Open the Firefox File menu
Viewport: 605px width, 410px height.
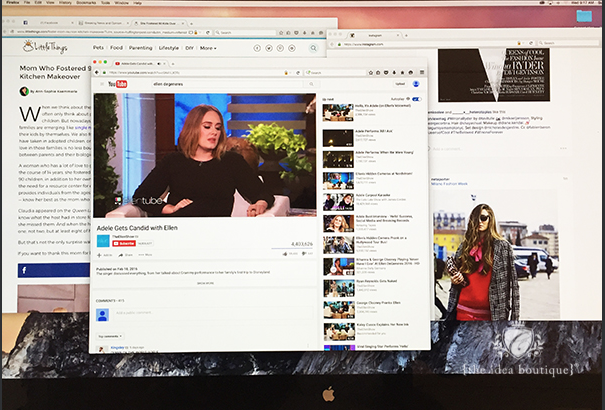coord(27,2)
